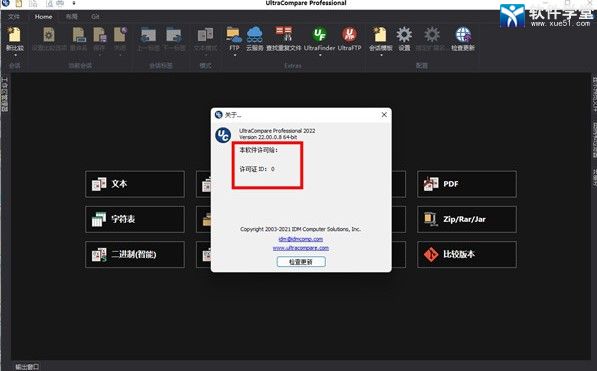Click the 会话模板 session template icon

click(x=380, y=35)
